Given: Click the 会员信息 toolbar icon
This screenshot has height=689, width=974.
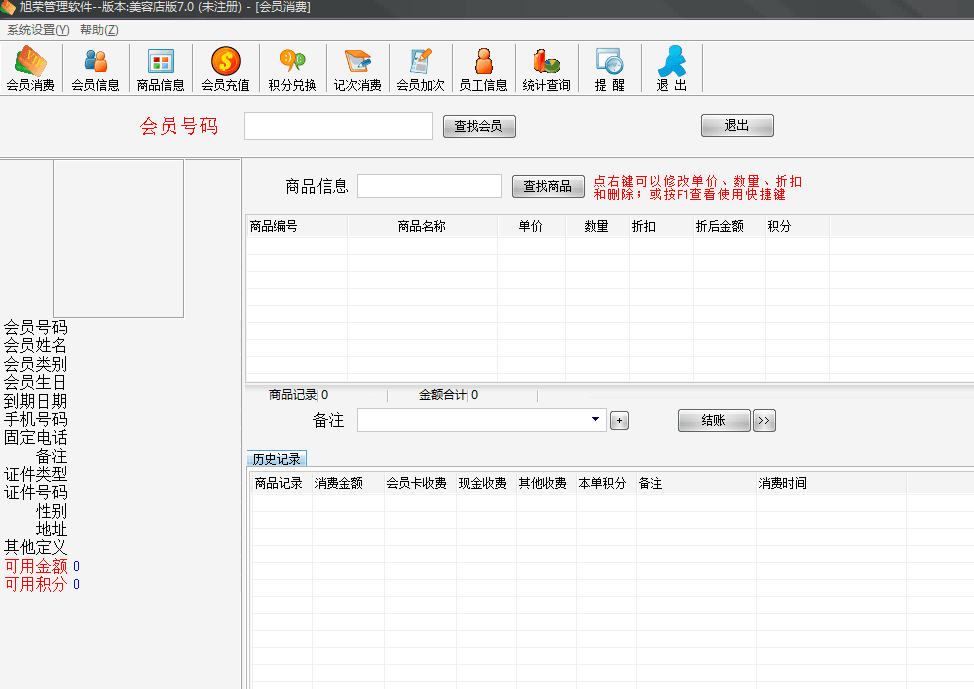Looking at the screenshot, I should pos(95,68).
